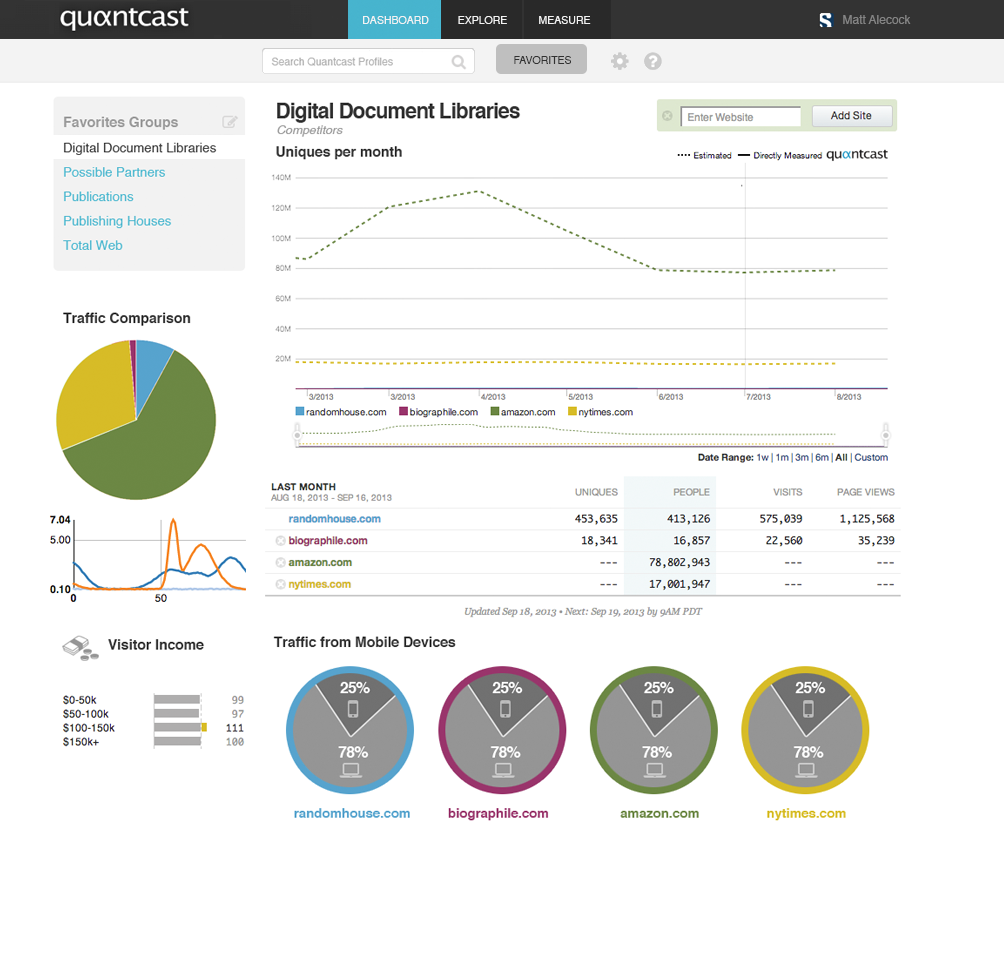Click the Visitor Income money icon

[x=81, y=648]
